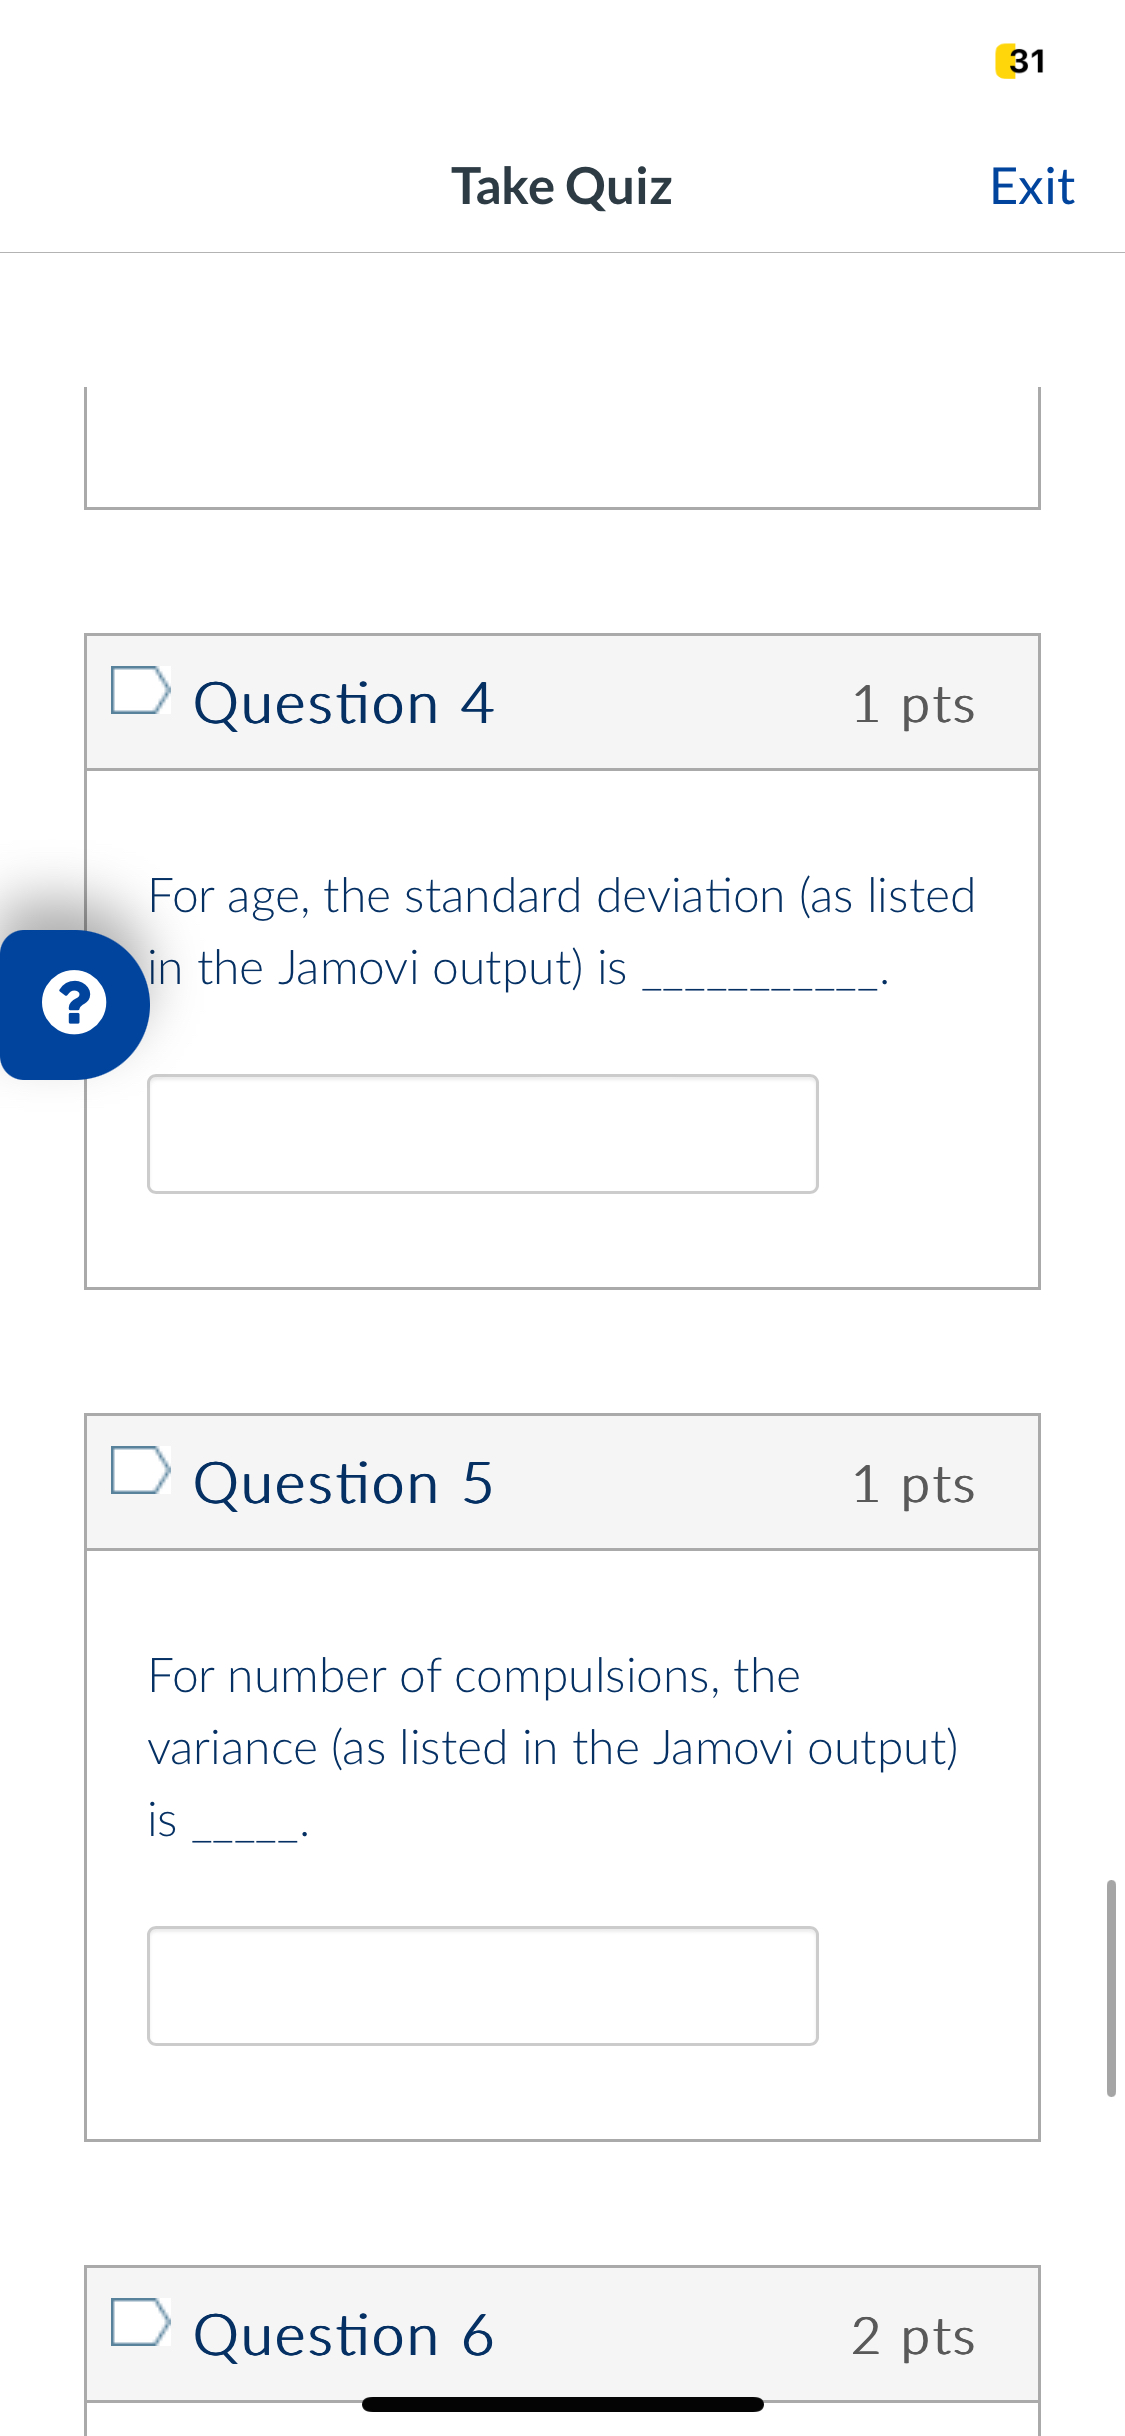Click the 2 pts label on Question 6
This screenshot has width=1125, height=2436.
pos(913,2337)
